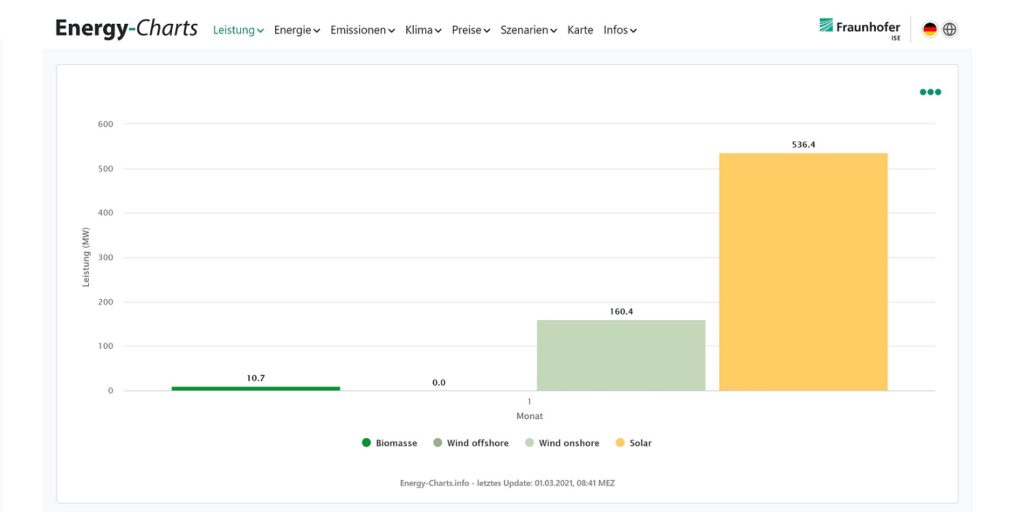
Task: Expand the Emissionen dropdown menu
Action: (362, 30)
